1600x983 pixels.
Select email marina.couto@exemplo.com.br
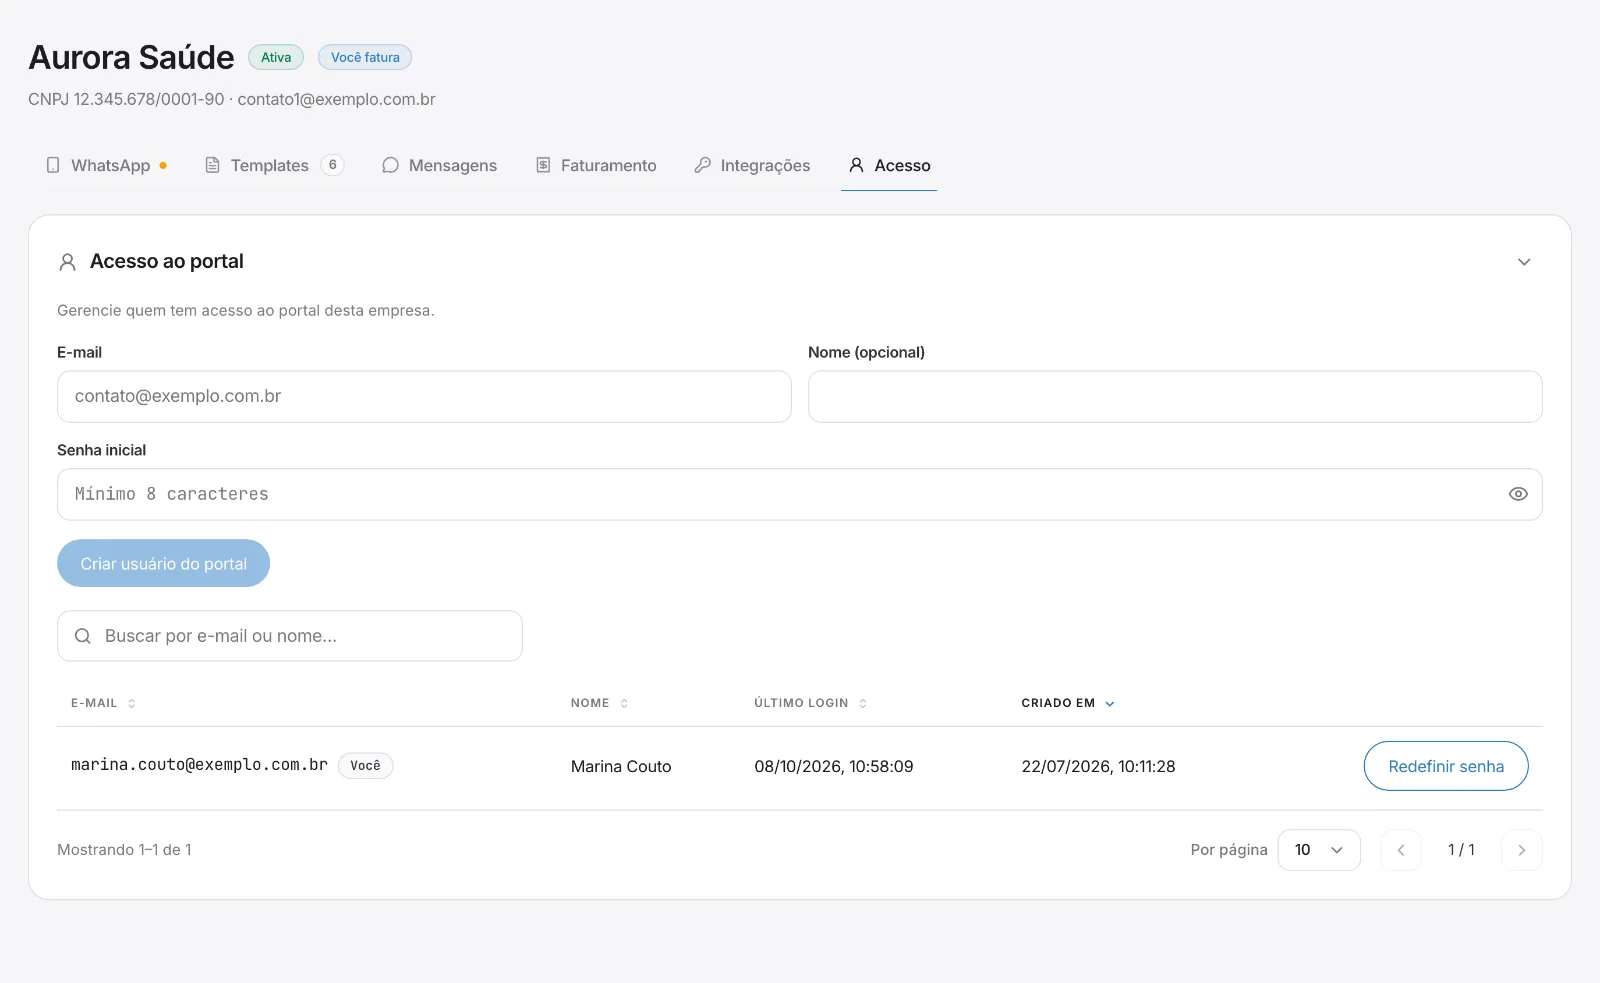point(199,765)
